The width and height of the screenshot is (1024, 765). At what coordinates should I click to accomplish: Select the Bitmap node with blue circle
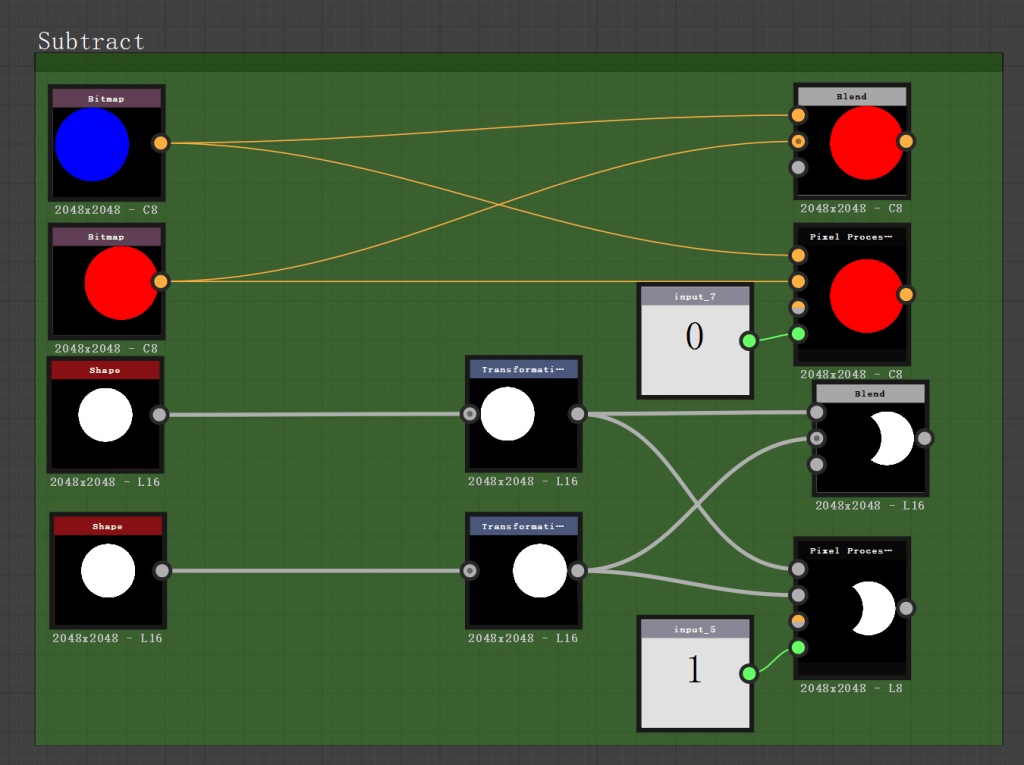[x=93, y=145]
